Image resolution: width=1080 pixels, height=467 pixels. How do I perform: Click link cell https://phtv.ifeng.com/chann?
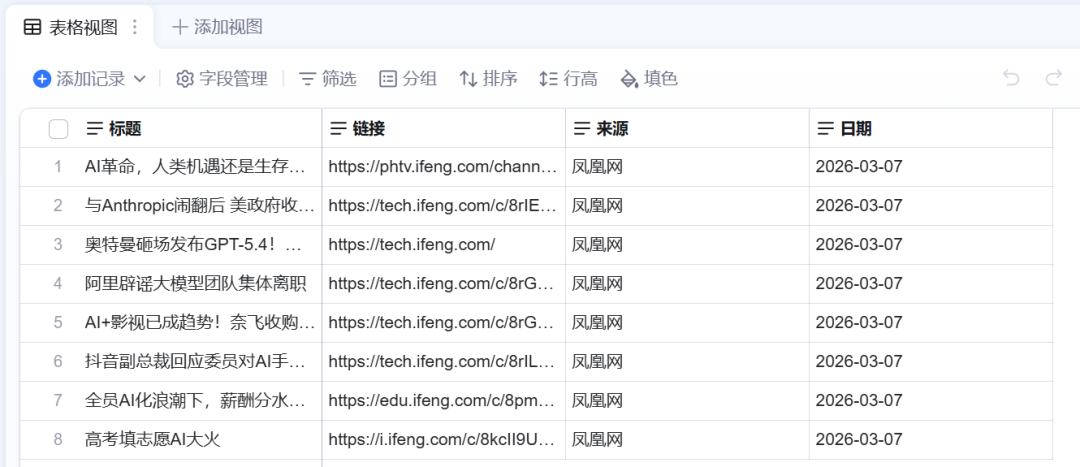[444, 167]
